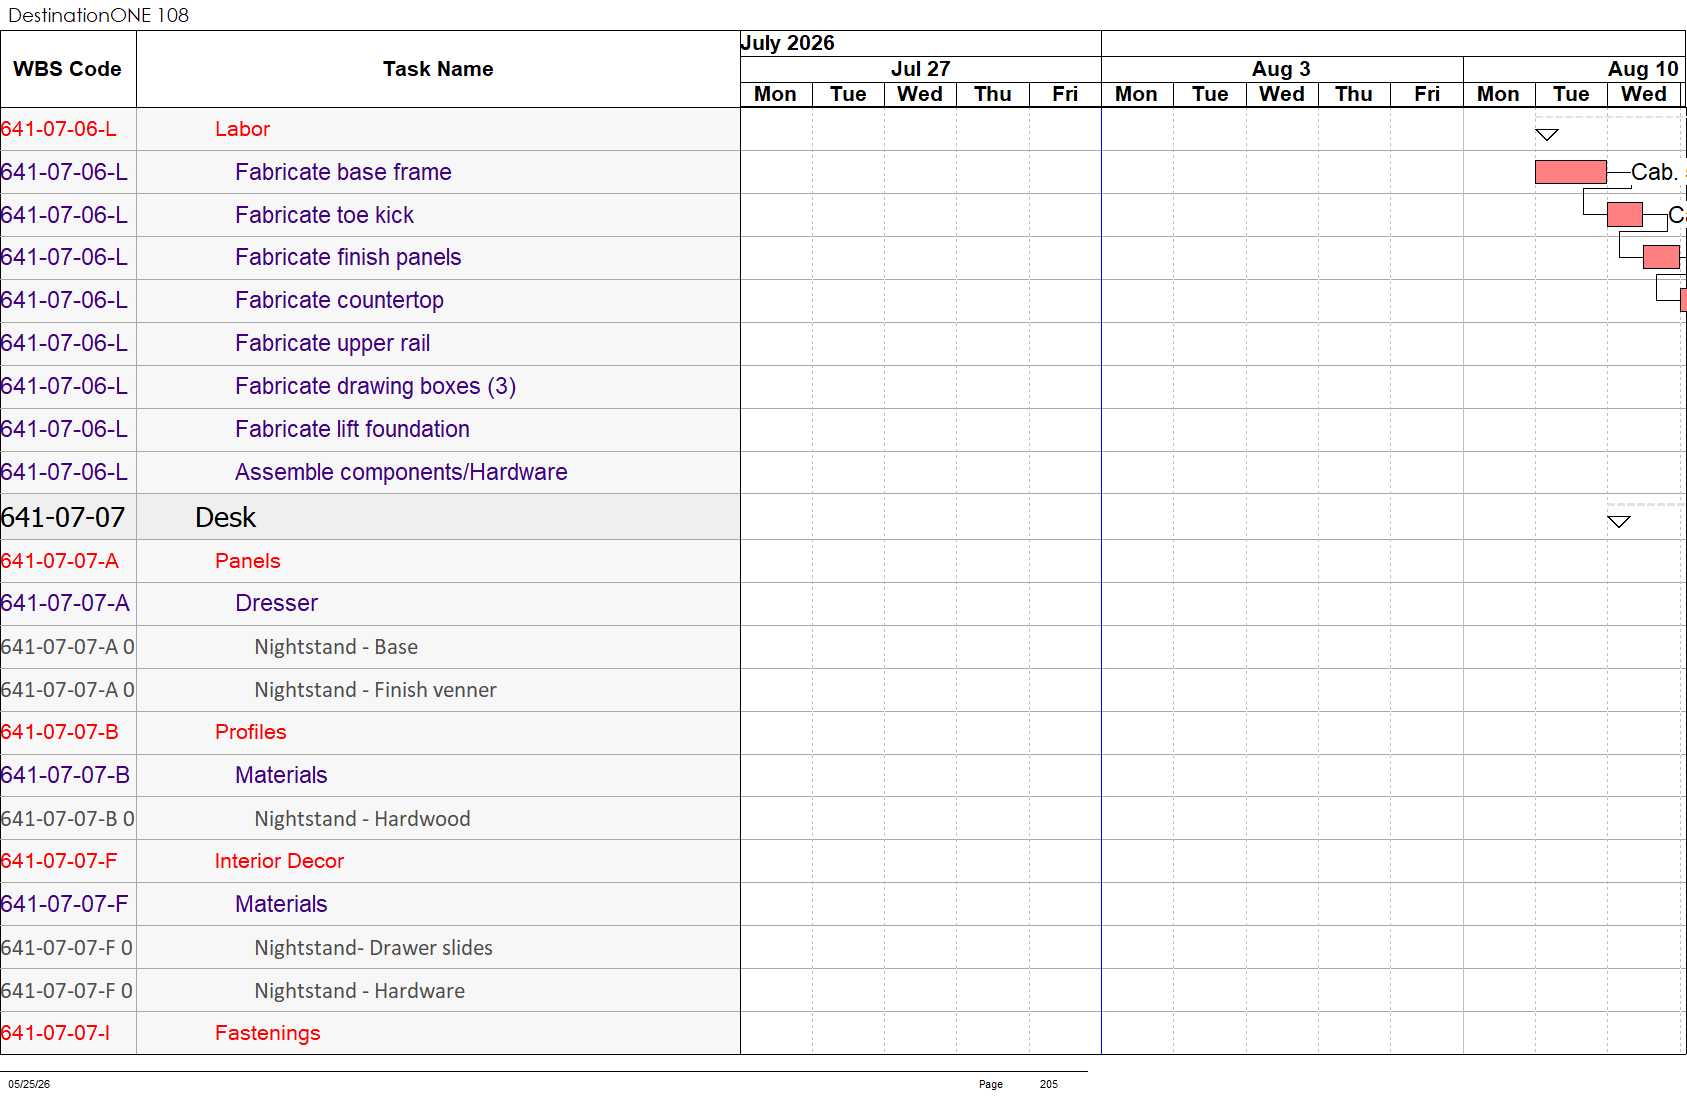Screen dimensions: 1687x1097
Task: Click the Fabricate toe kick Gantt bar
Action: 1625,214
